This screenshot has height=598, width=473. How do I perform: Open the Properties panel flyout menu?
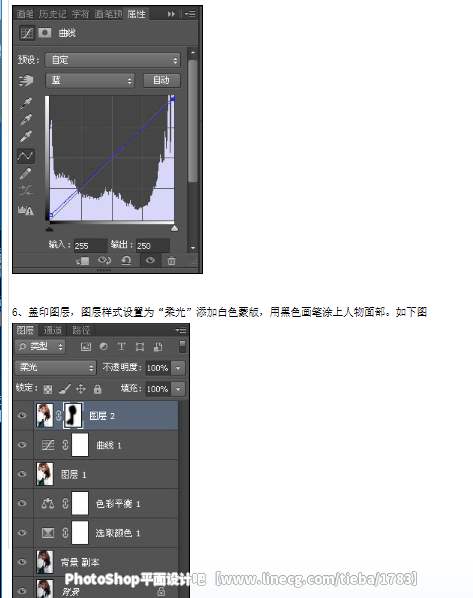tap(190, 14)
